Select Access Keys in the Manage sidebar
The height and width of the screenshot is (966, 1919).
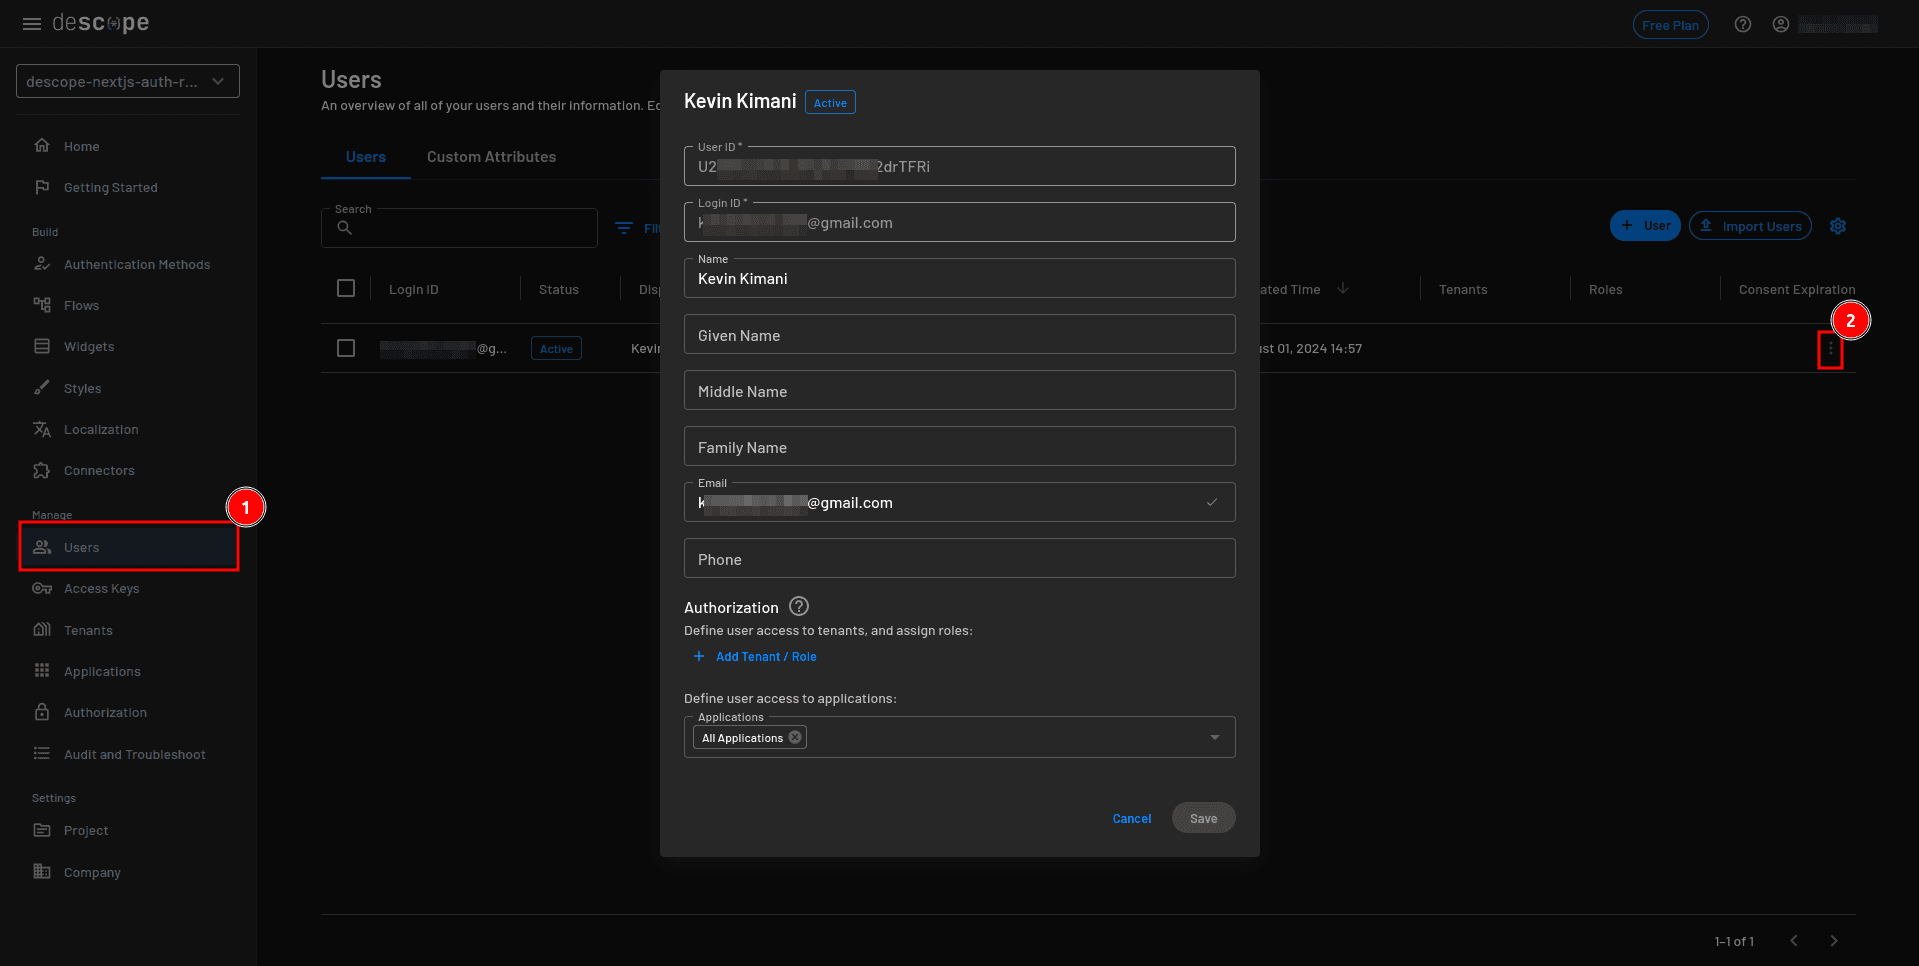coord(99,588)
